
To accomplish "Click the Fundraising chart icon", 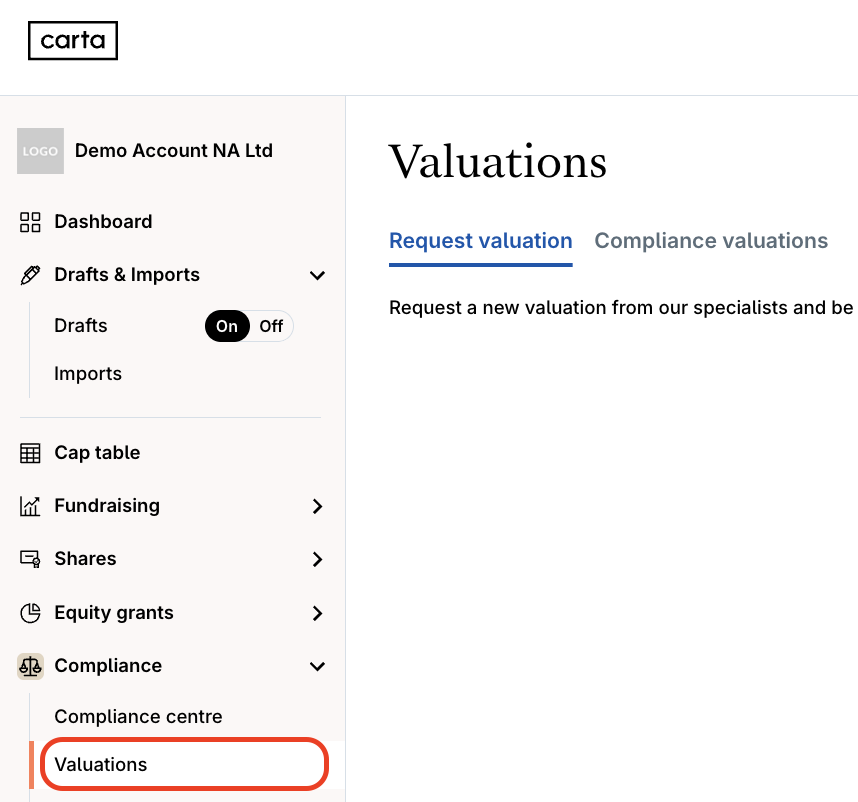I will [30, 506].
